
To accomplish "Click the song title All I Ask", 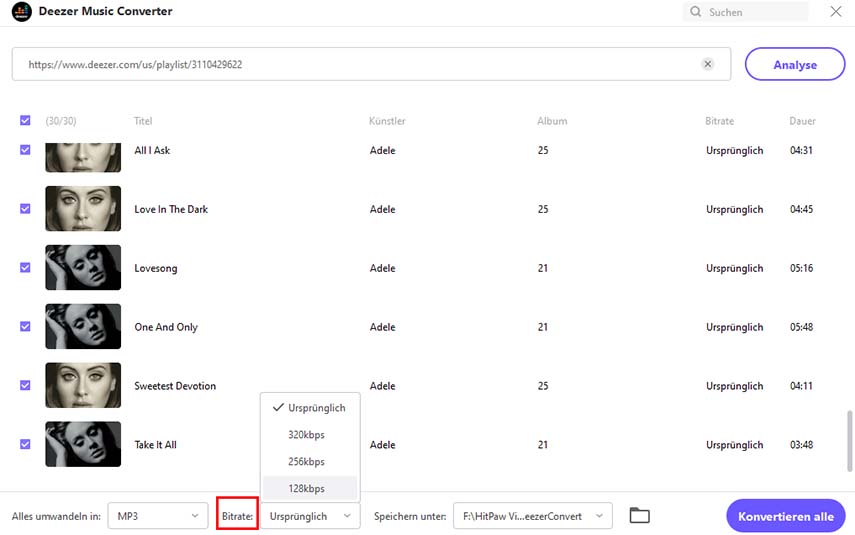I will pyautogui.click(x=152, y=150).
